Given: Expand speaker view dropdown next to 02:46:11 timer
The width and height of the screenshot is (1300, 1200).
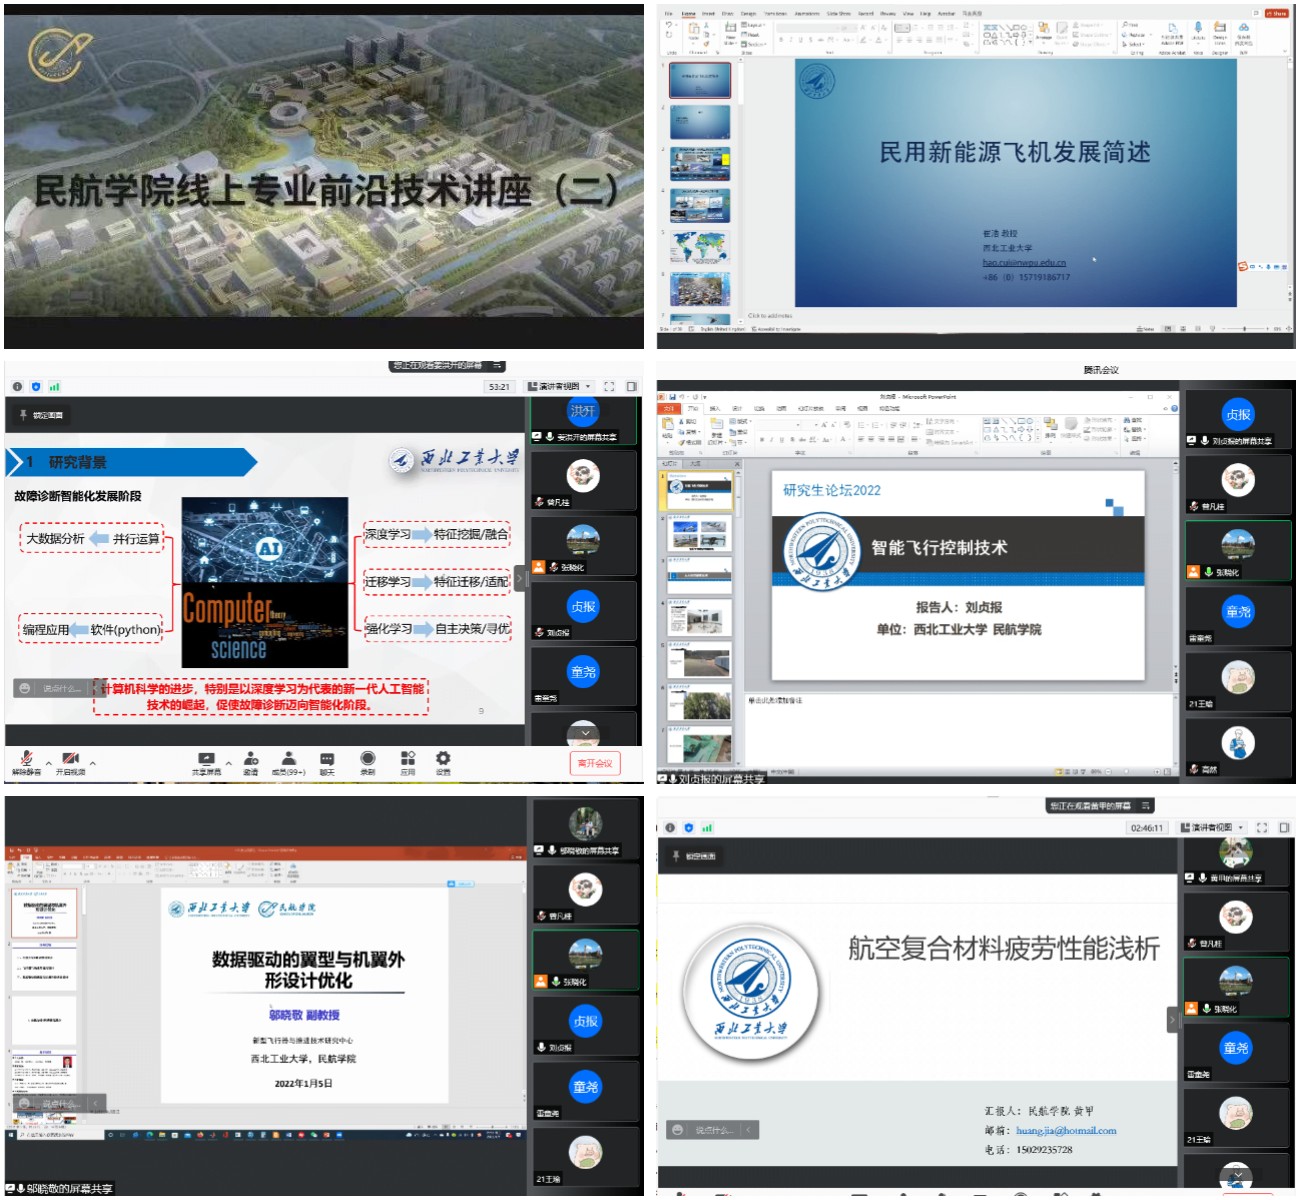Looking at the screenshot, I should [1241, 828].
